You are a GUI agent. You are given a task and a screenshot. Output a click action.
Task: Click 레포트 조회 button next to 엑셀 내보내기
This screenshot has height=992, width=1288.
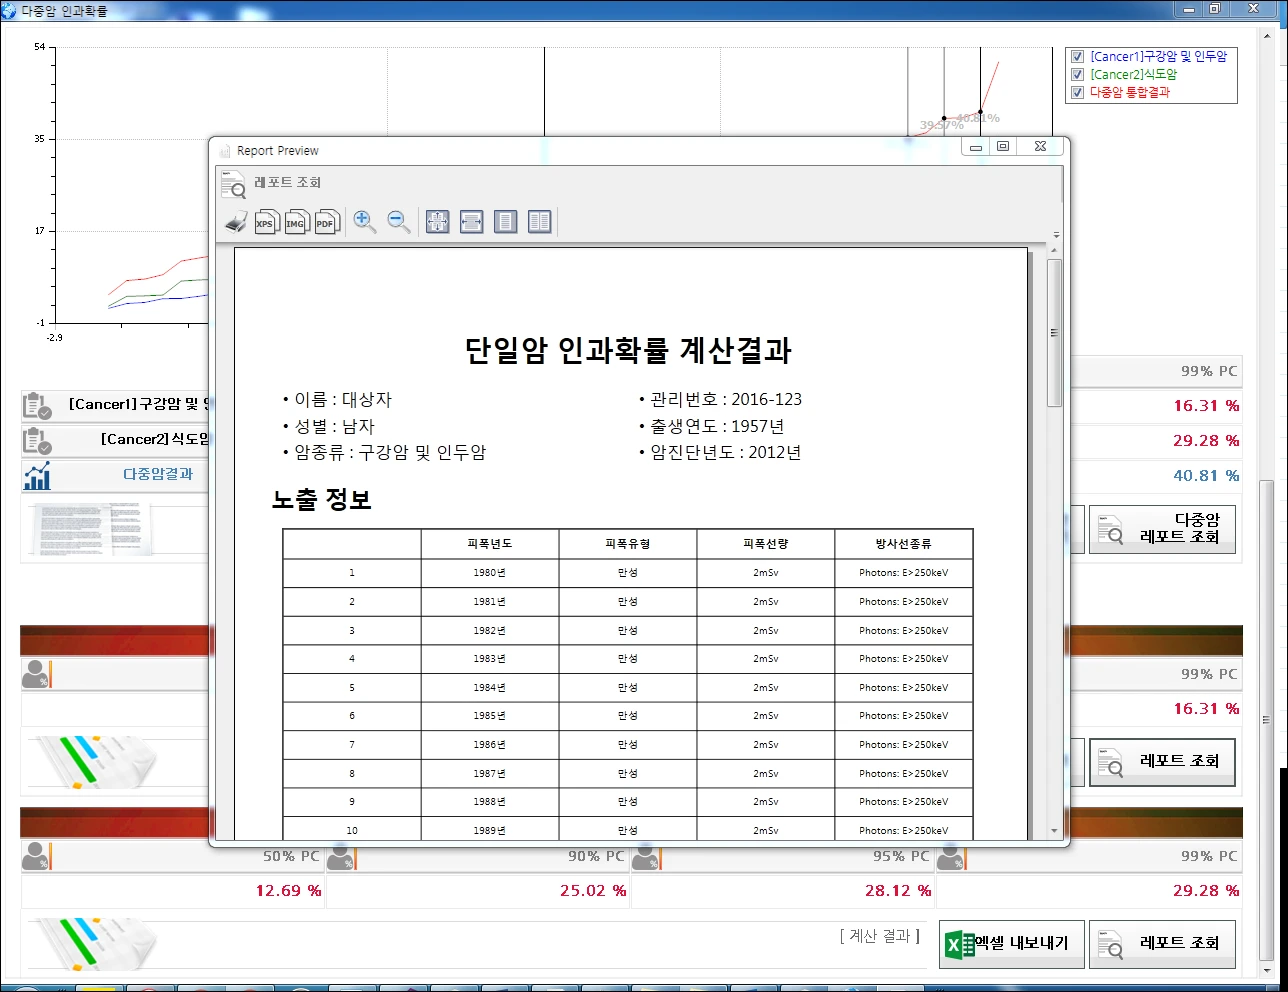click(x=1162, y=944)
